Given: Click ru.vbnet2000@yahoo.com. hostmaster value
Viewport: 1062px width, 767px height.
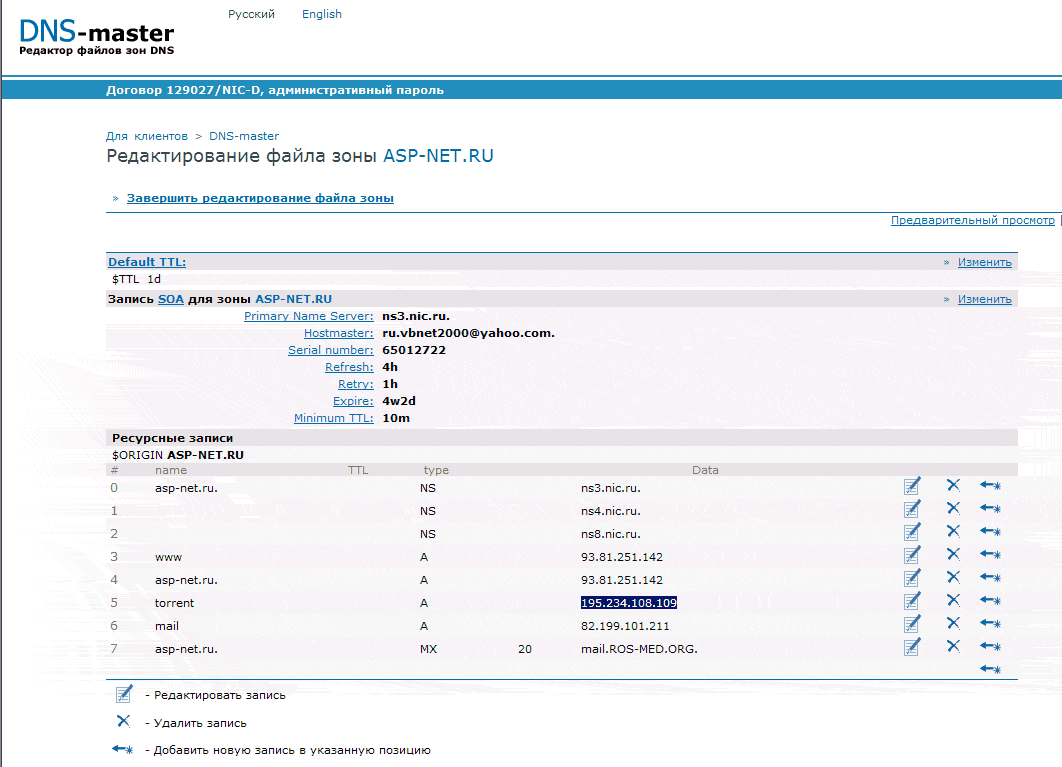Looking at the screenshot, I should [x=469, y=333].
